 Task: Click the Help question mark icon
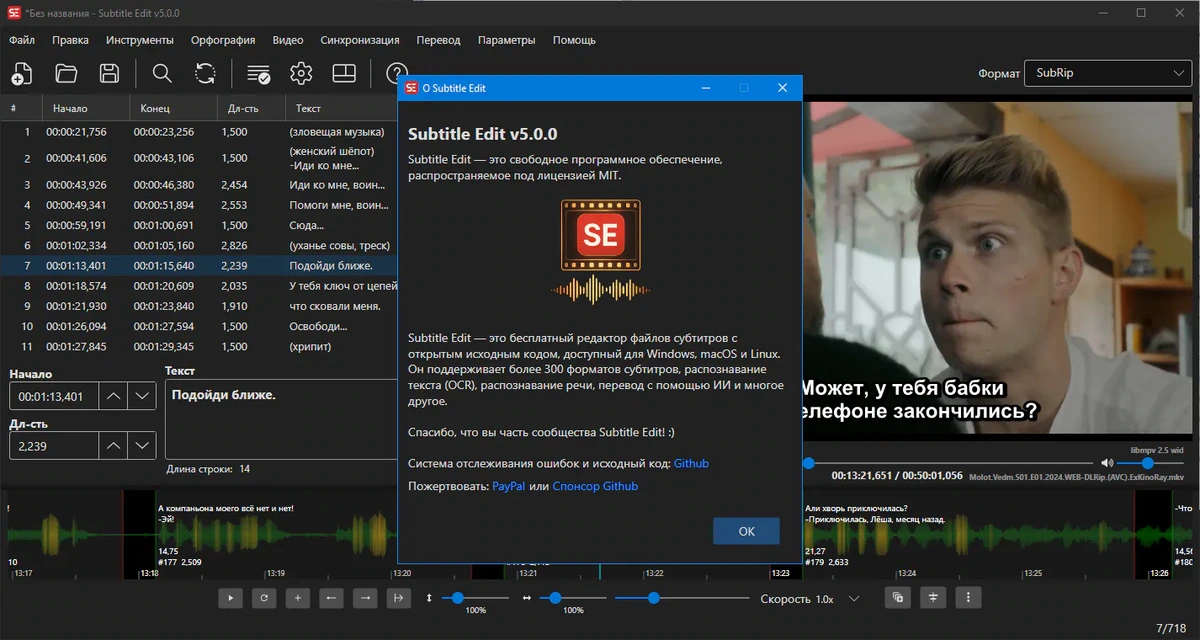tap(396, 73)
